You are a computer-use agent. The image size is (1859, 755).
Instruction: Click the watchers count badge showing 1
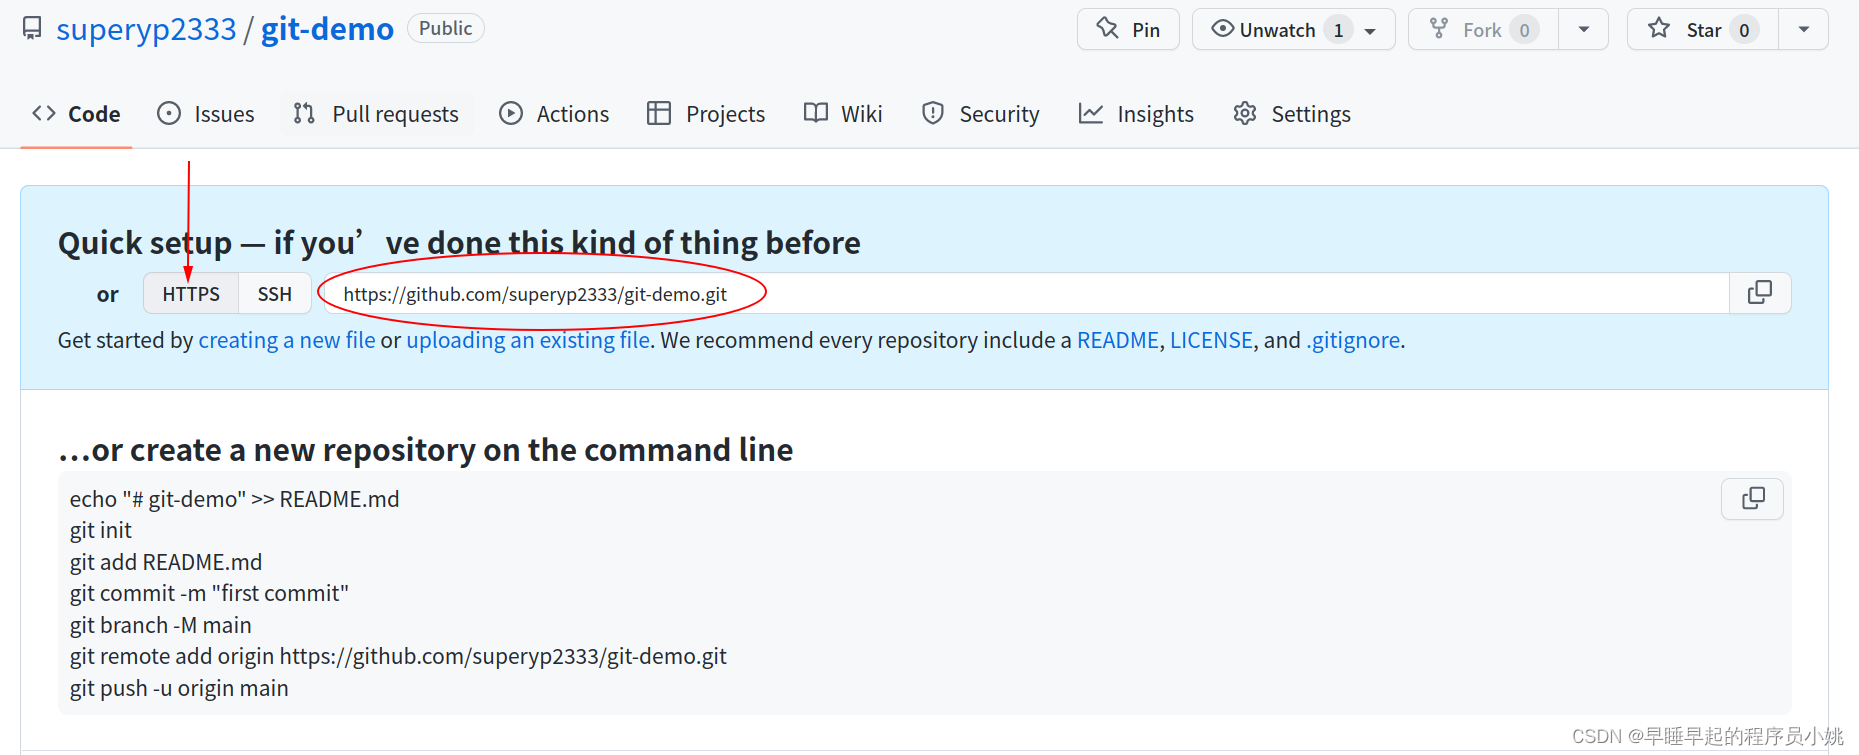point(1338,30)
